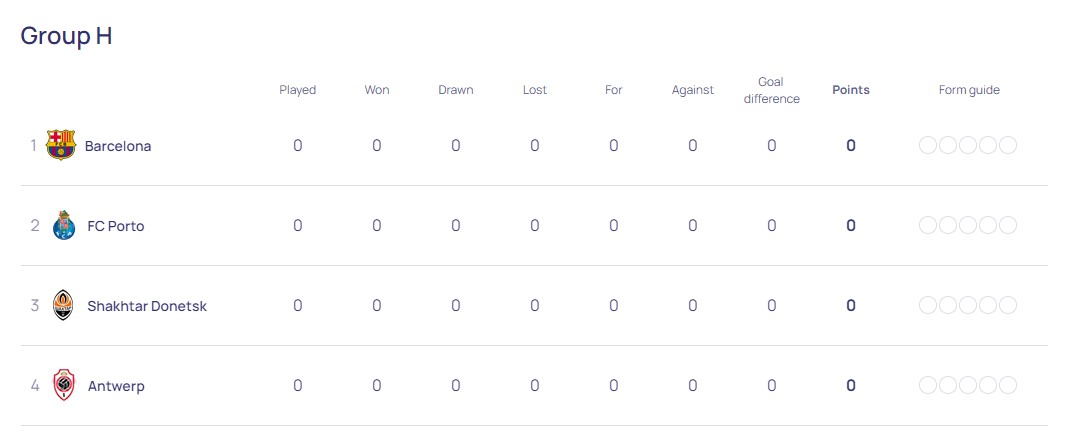Screen dimensions: 1071x446
Task: Click Barcelona's first form guide circle
Action: pos(928,145)
